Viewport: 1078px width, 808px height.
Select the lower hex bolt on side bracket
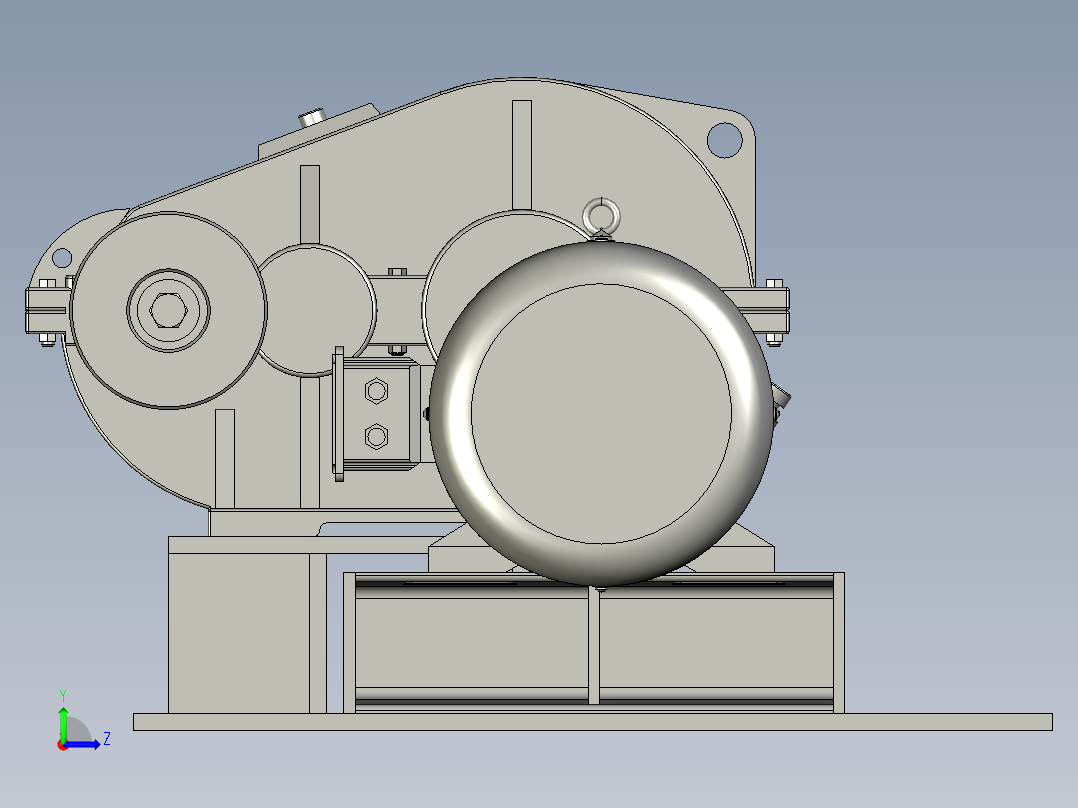(377, 436)
